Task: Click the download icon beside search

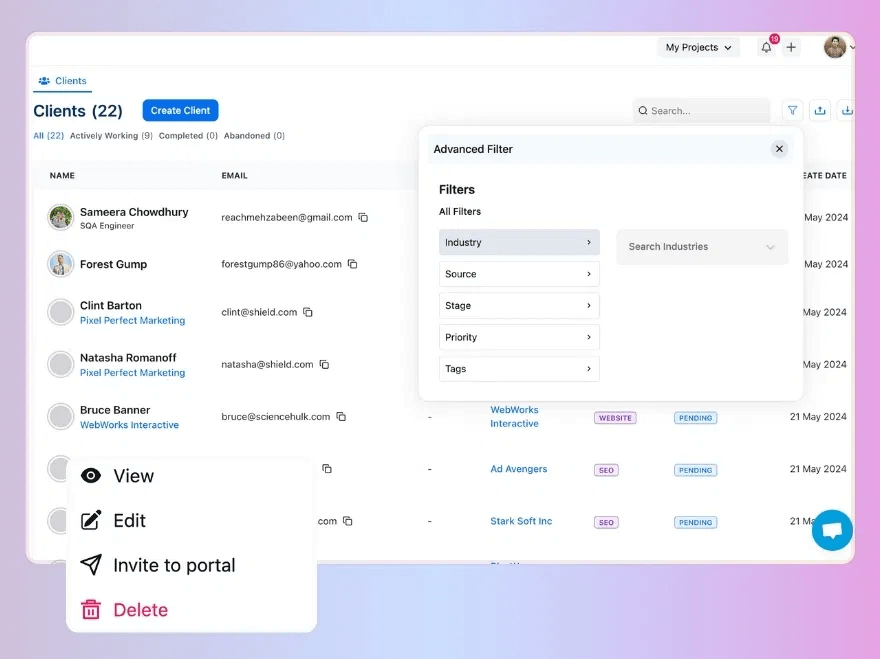Action: [847, 111]
